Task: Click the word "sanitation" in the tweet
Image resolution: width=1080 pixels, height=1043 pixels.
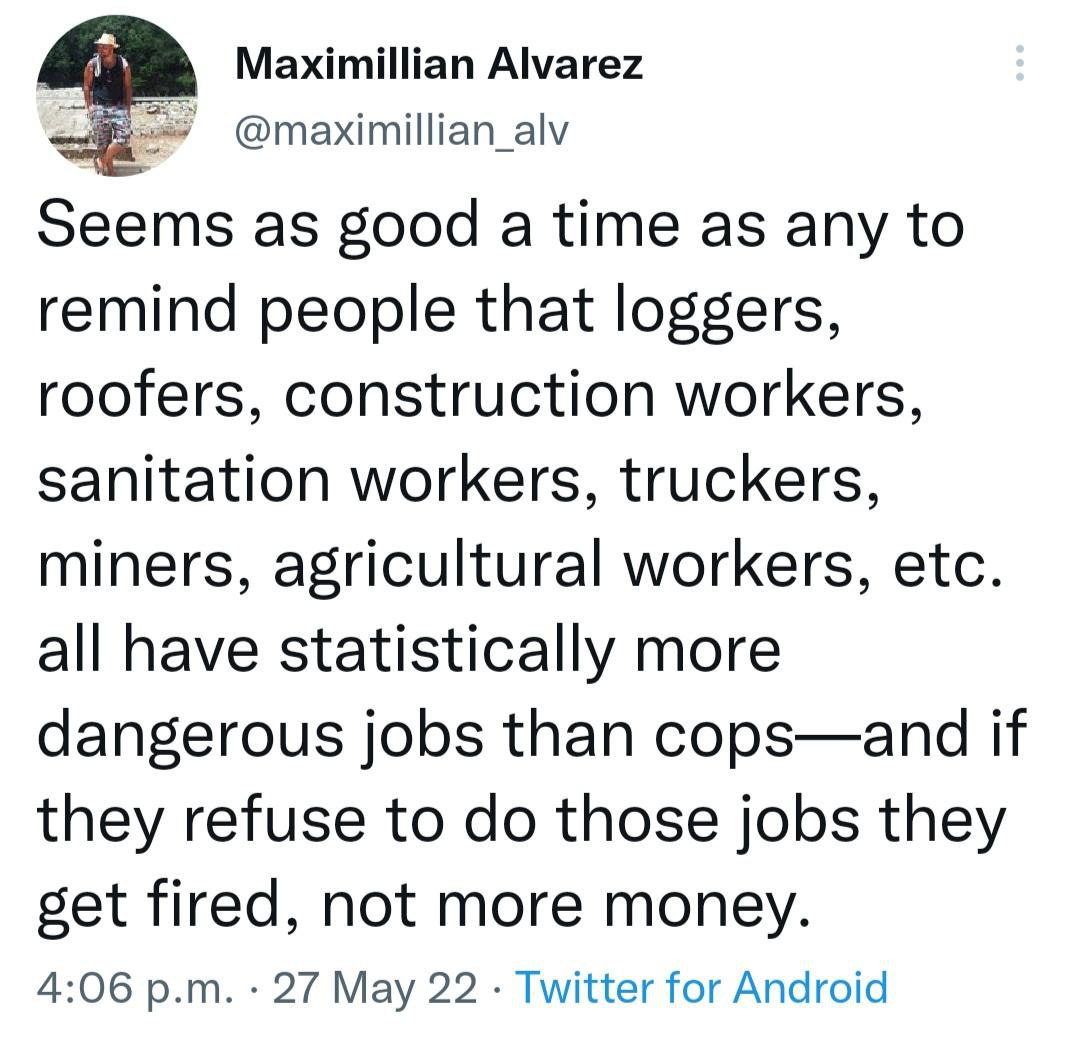Action: coord(183,481)
